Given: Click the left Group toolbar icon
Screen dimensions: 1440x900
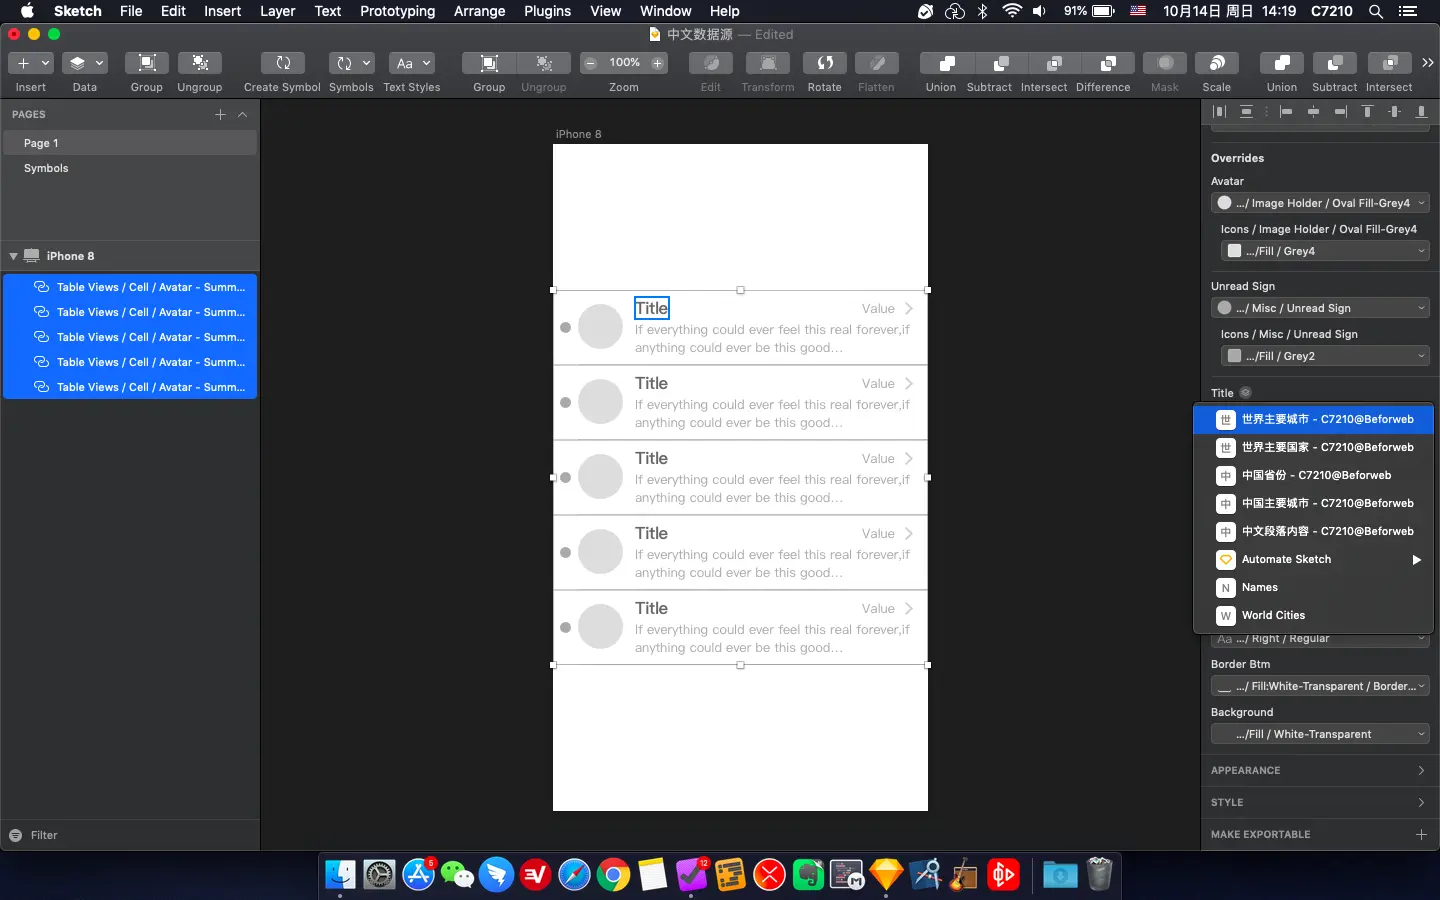Looking at the screenshot, I should point(146,63).
